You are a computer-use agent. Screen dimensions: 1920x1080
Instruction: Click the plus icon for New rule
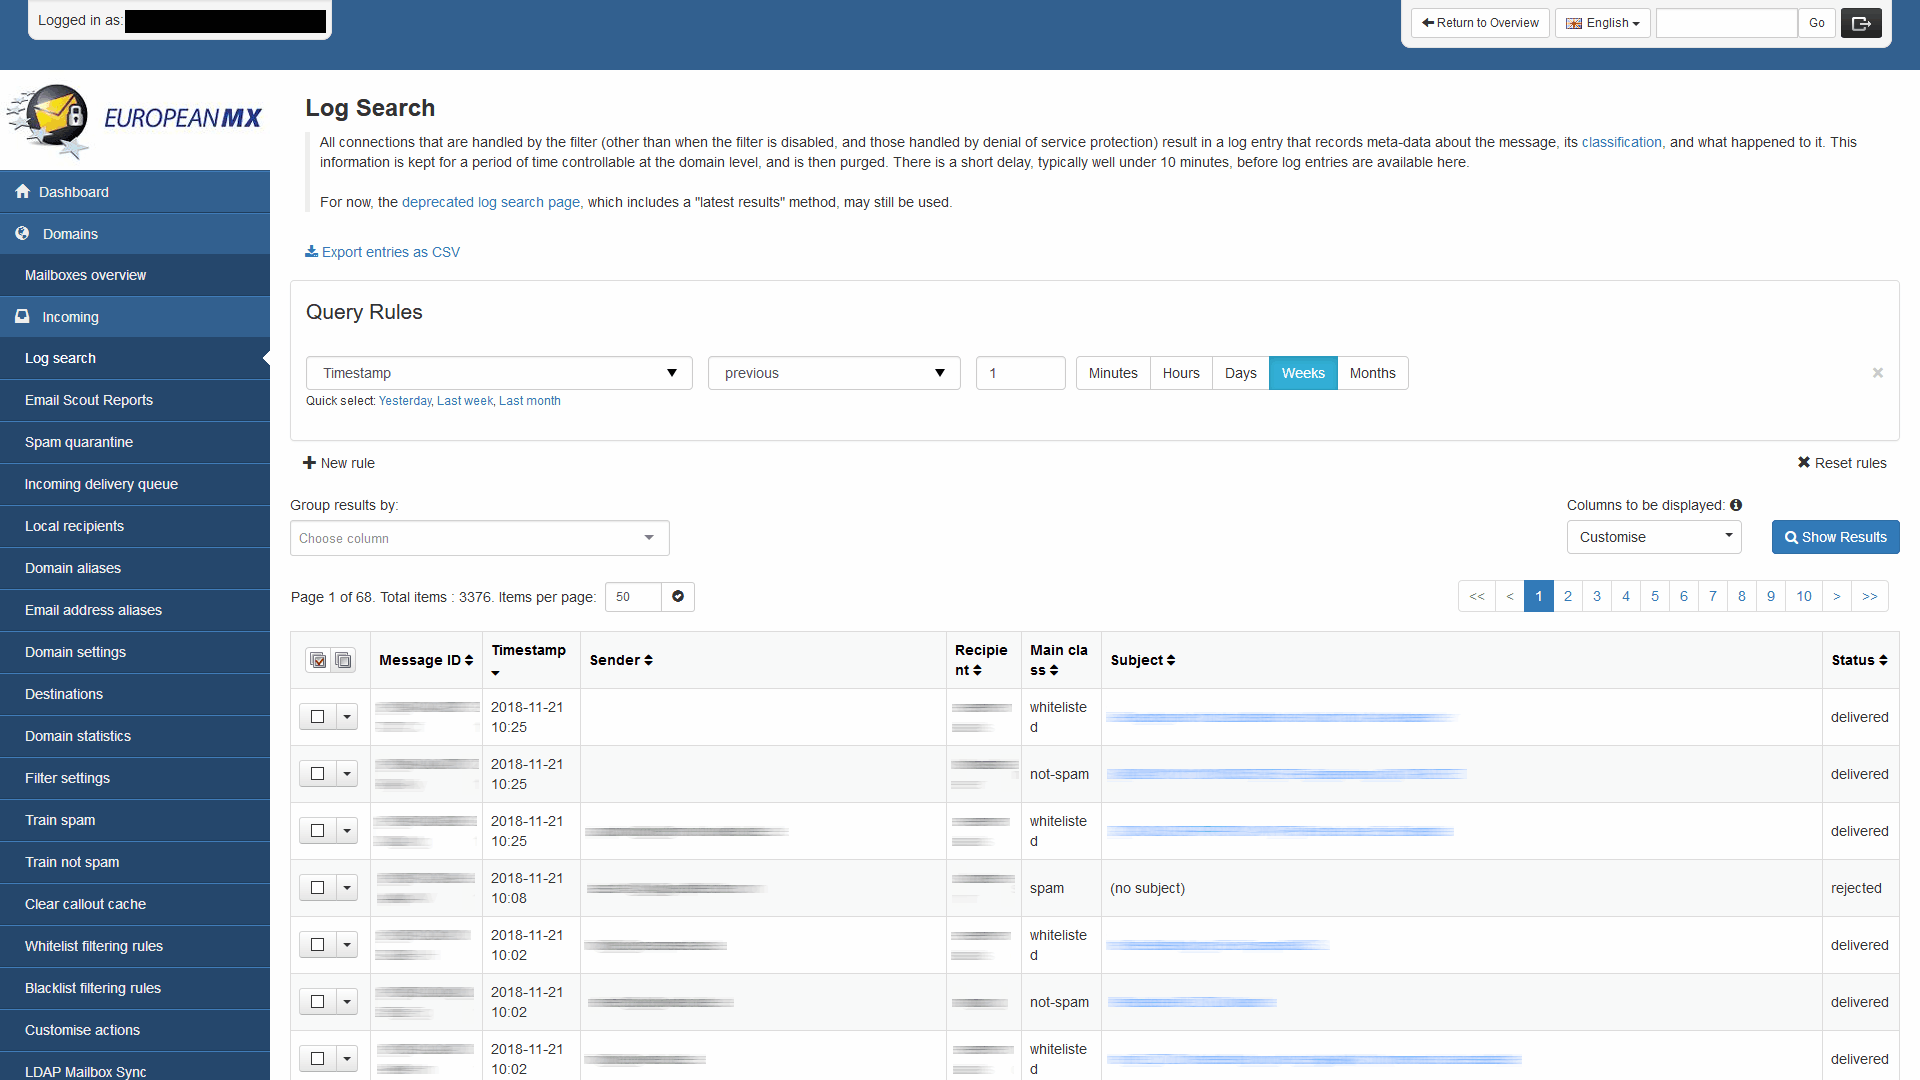click(x=309, y=463)
